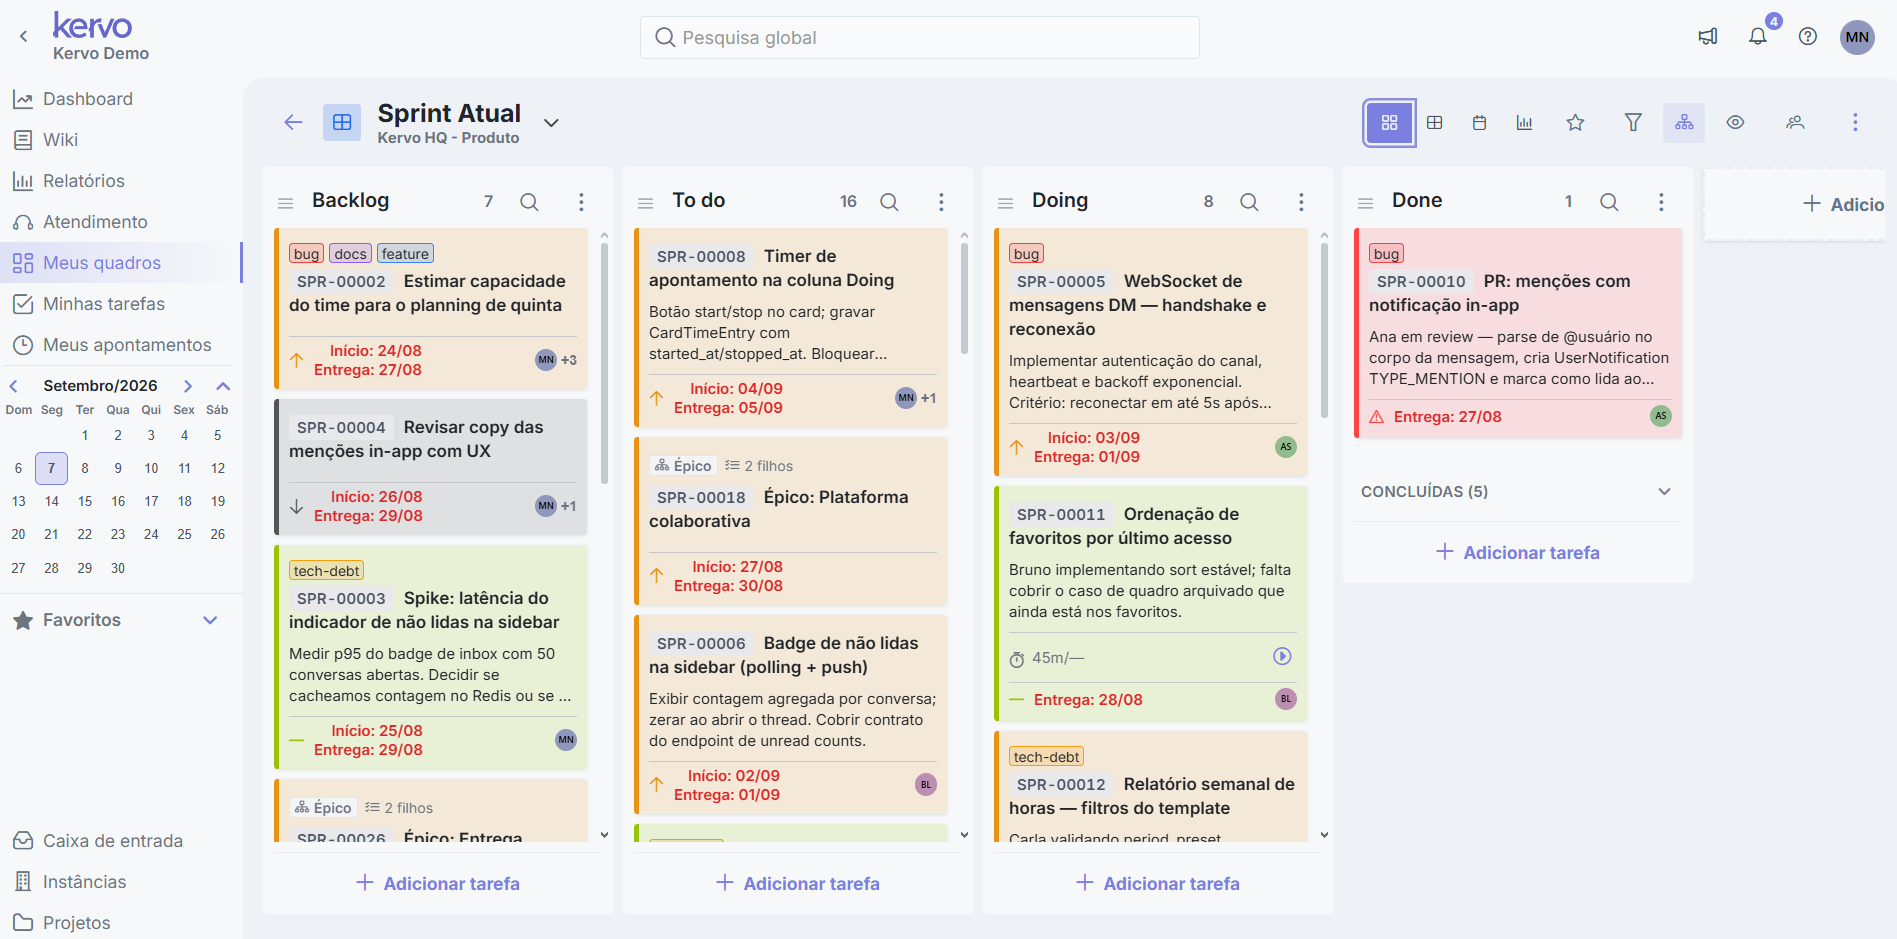
Task: Click the Pesquisa global search field
Action: (x=920, y=38)
